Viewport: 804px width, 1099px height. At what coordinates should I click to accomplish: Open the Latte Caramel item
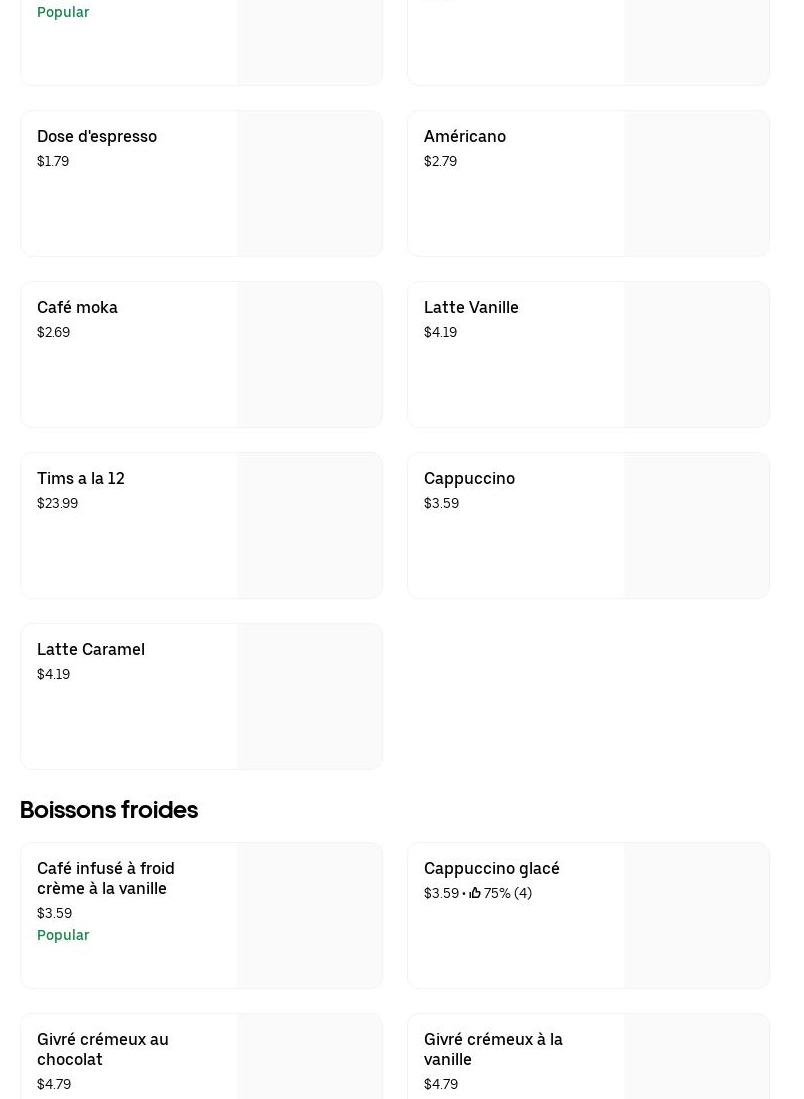(x=91, y=649)
